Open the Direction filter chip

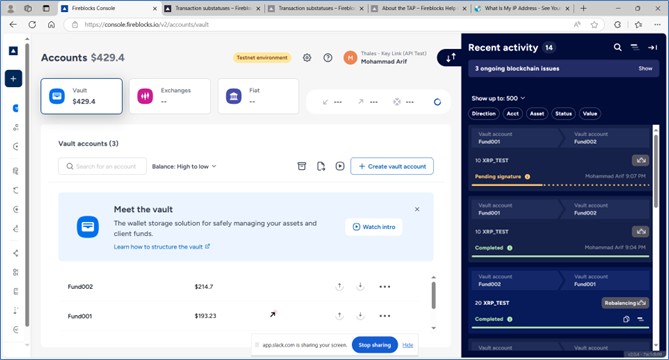(484, 113)
